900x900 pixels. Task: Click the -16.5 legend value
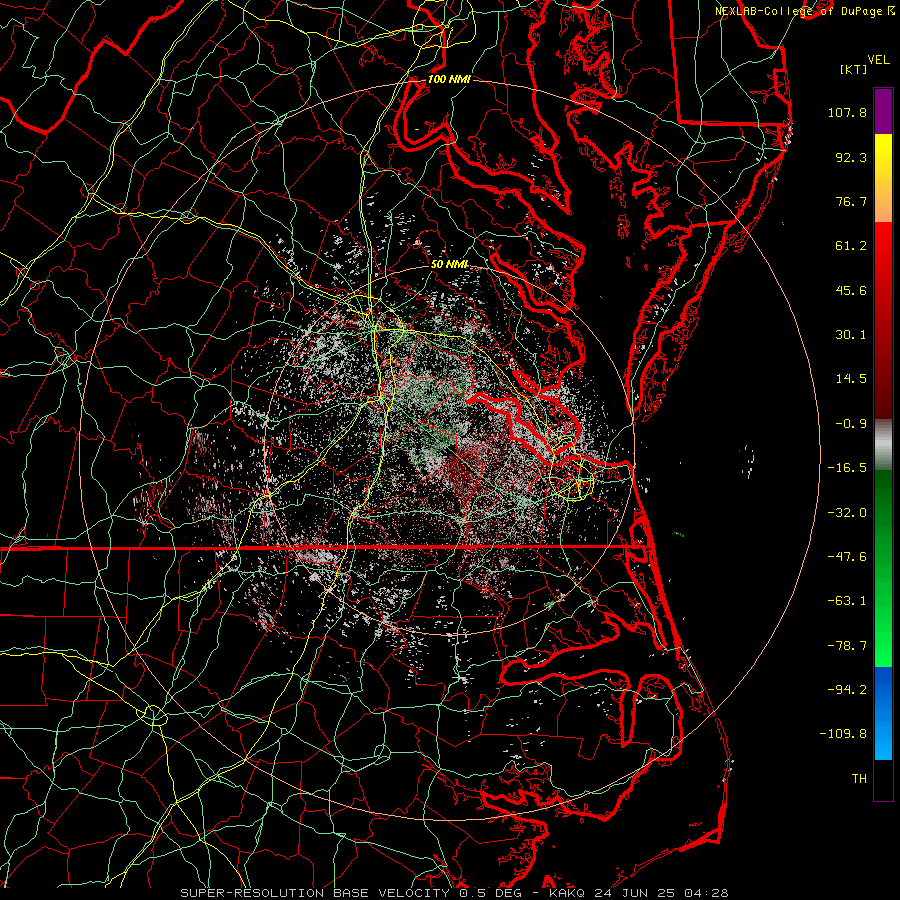point(847,468)
